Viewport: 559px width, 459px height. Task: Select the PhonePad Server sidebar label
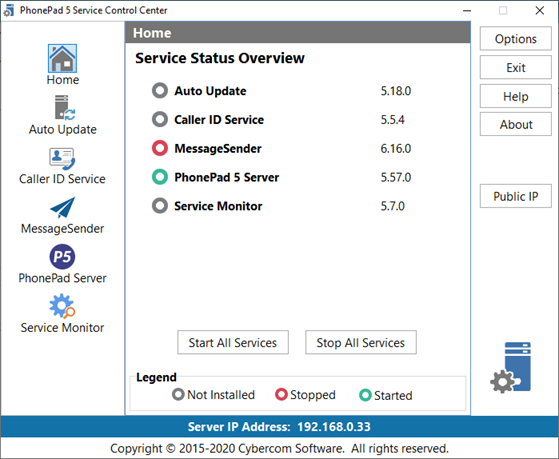62,278
